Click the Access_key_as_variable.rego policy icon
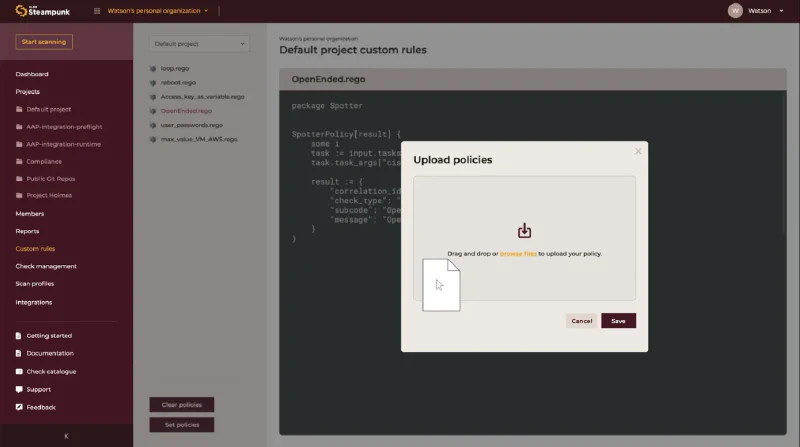This screenshot has height=447, width=800. 153,97
